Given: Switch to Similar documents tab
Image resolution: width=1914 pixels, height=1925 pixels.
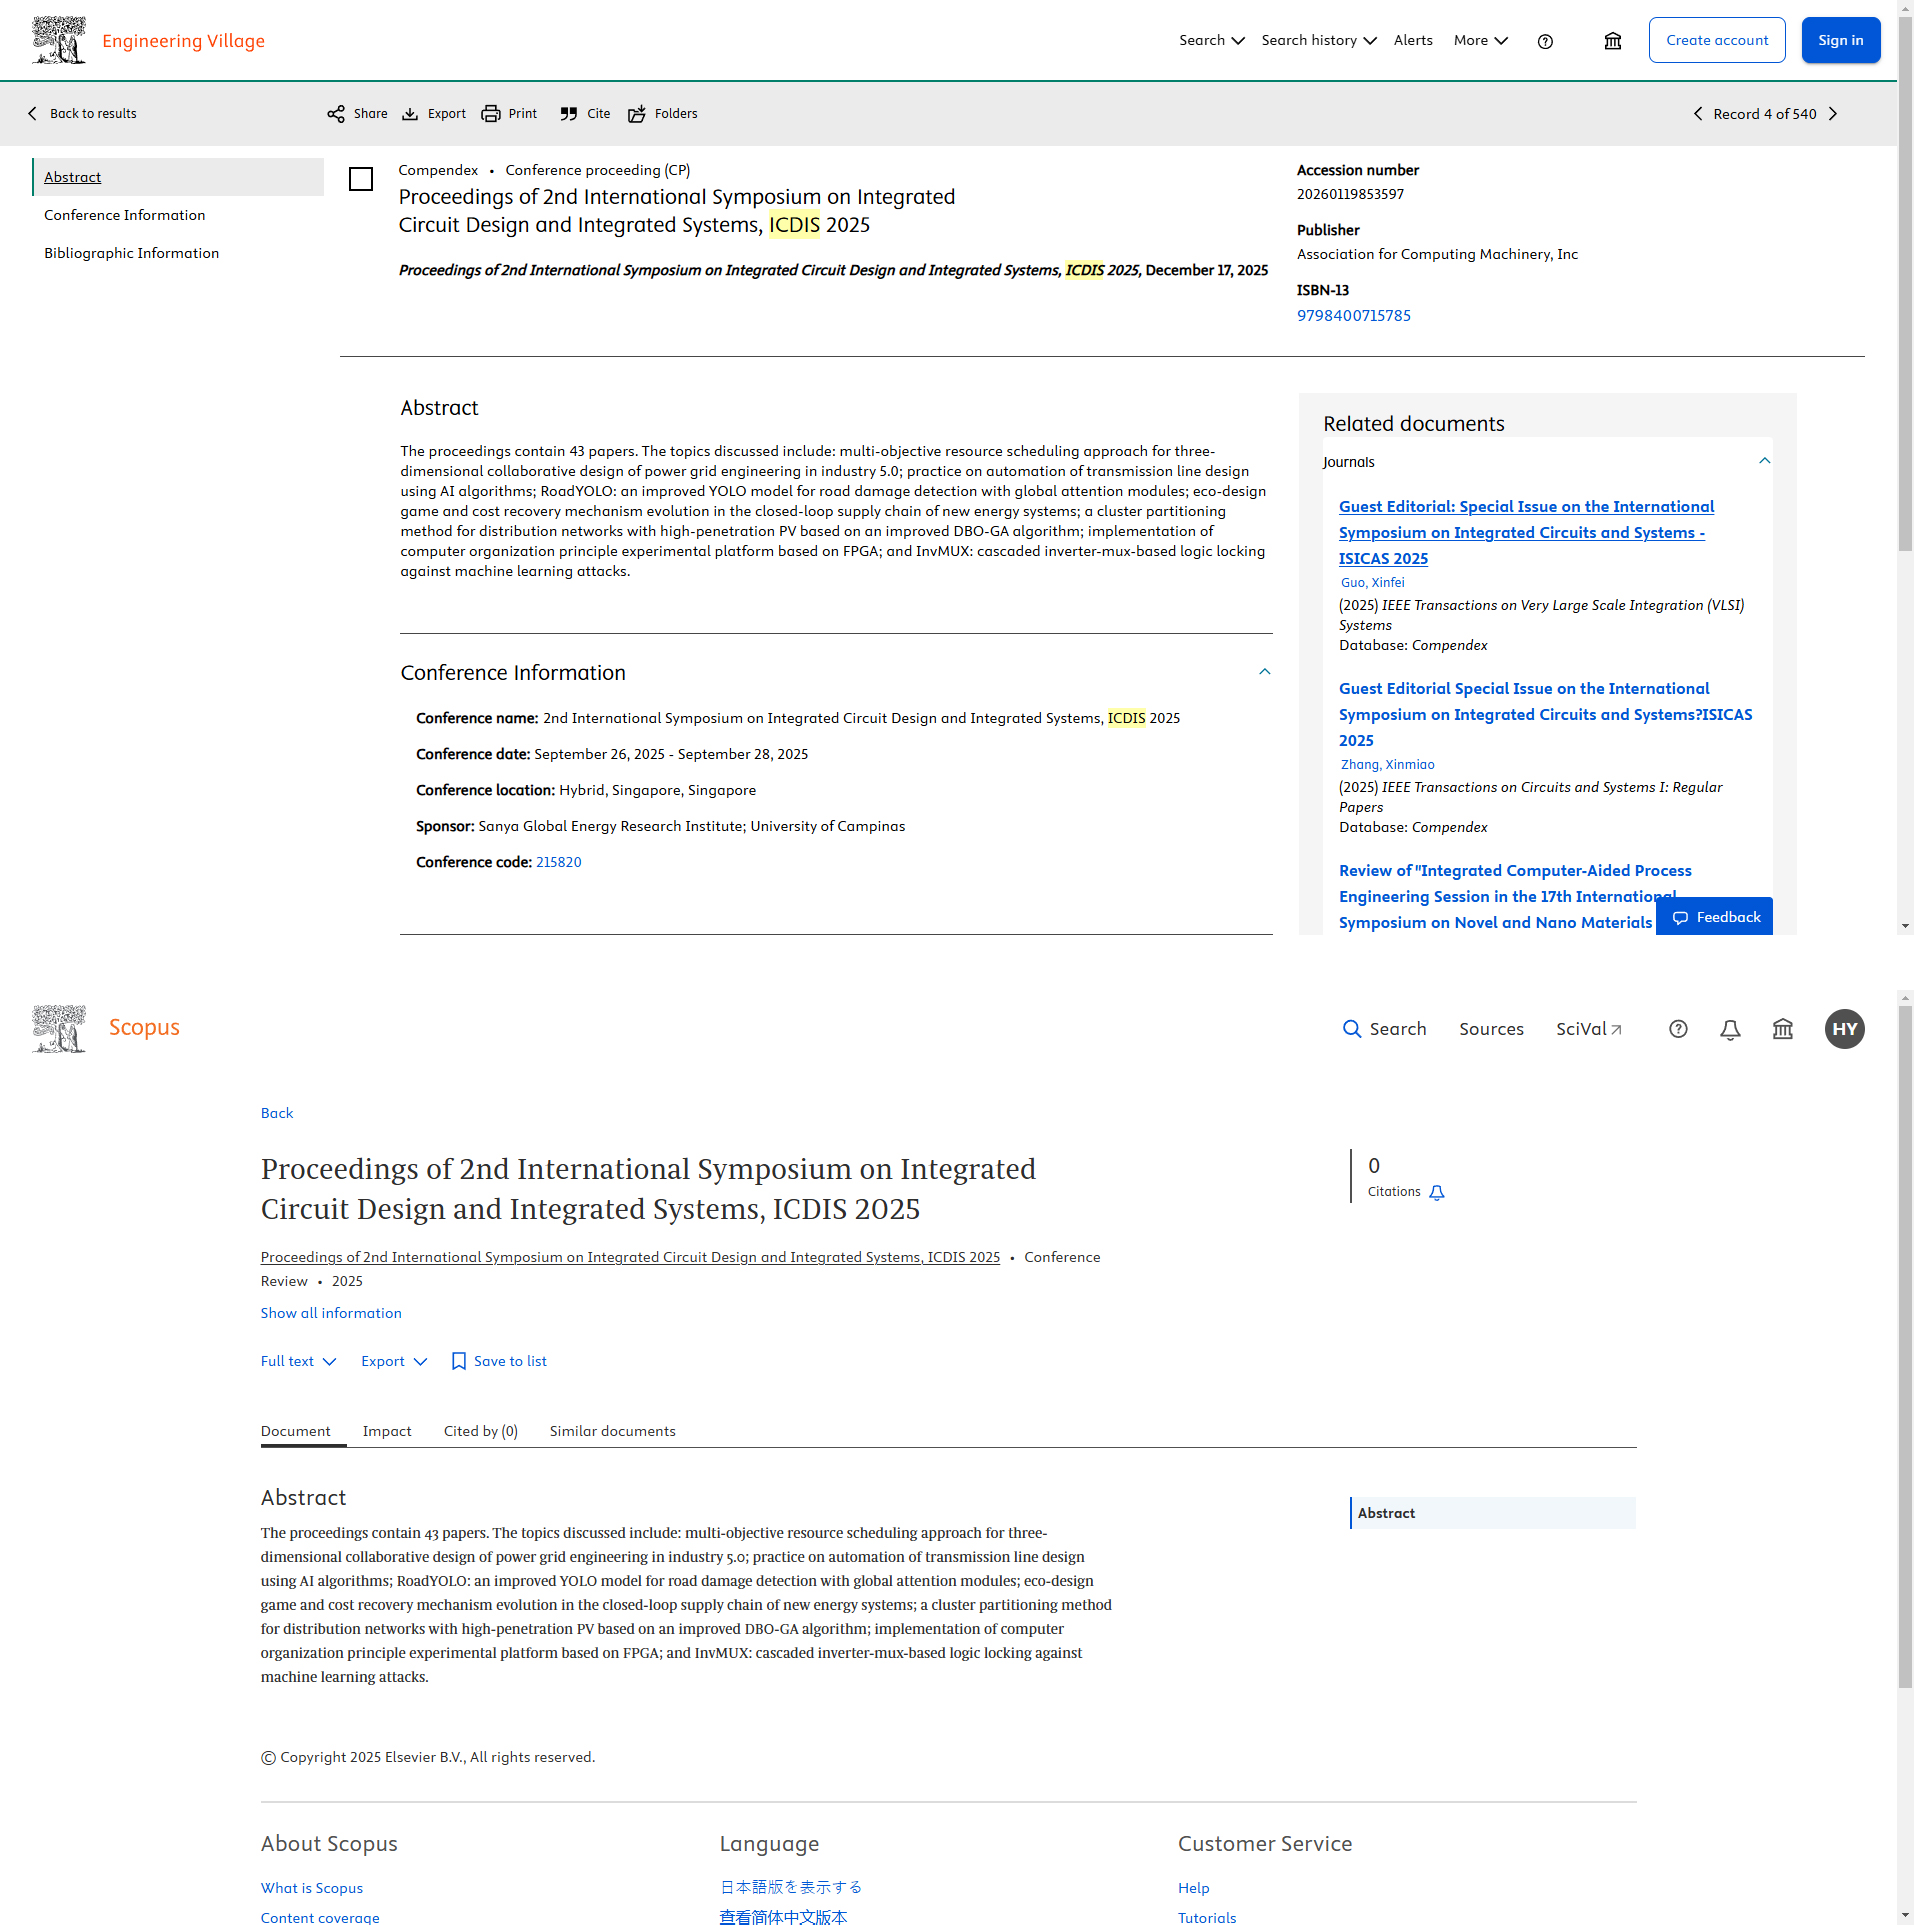Looking at the screenshot, I should pyautogui.click(x=612, y=1431).
